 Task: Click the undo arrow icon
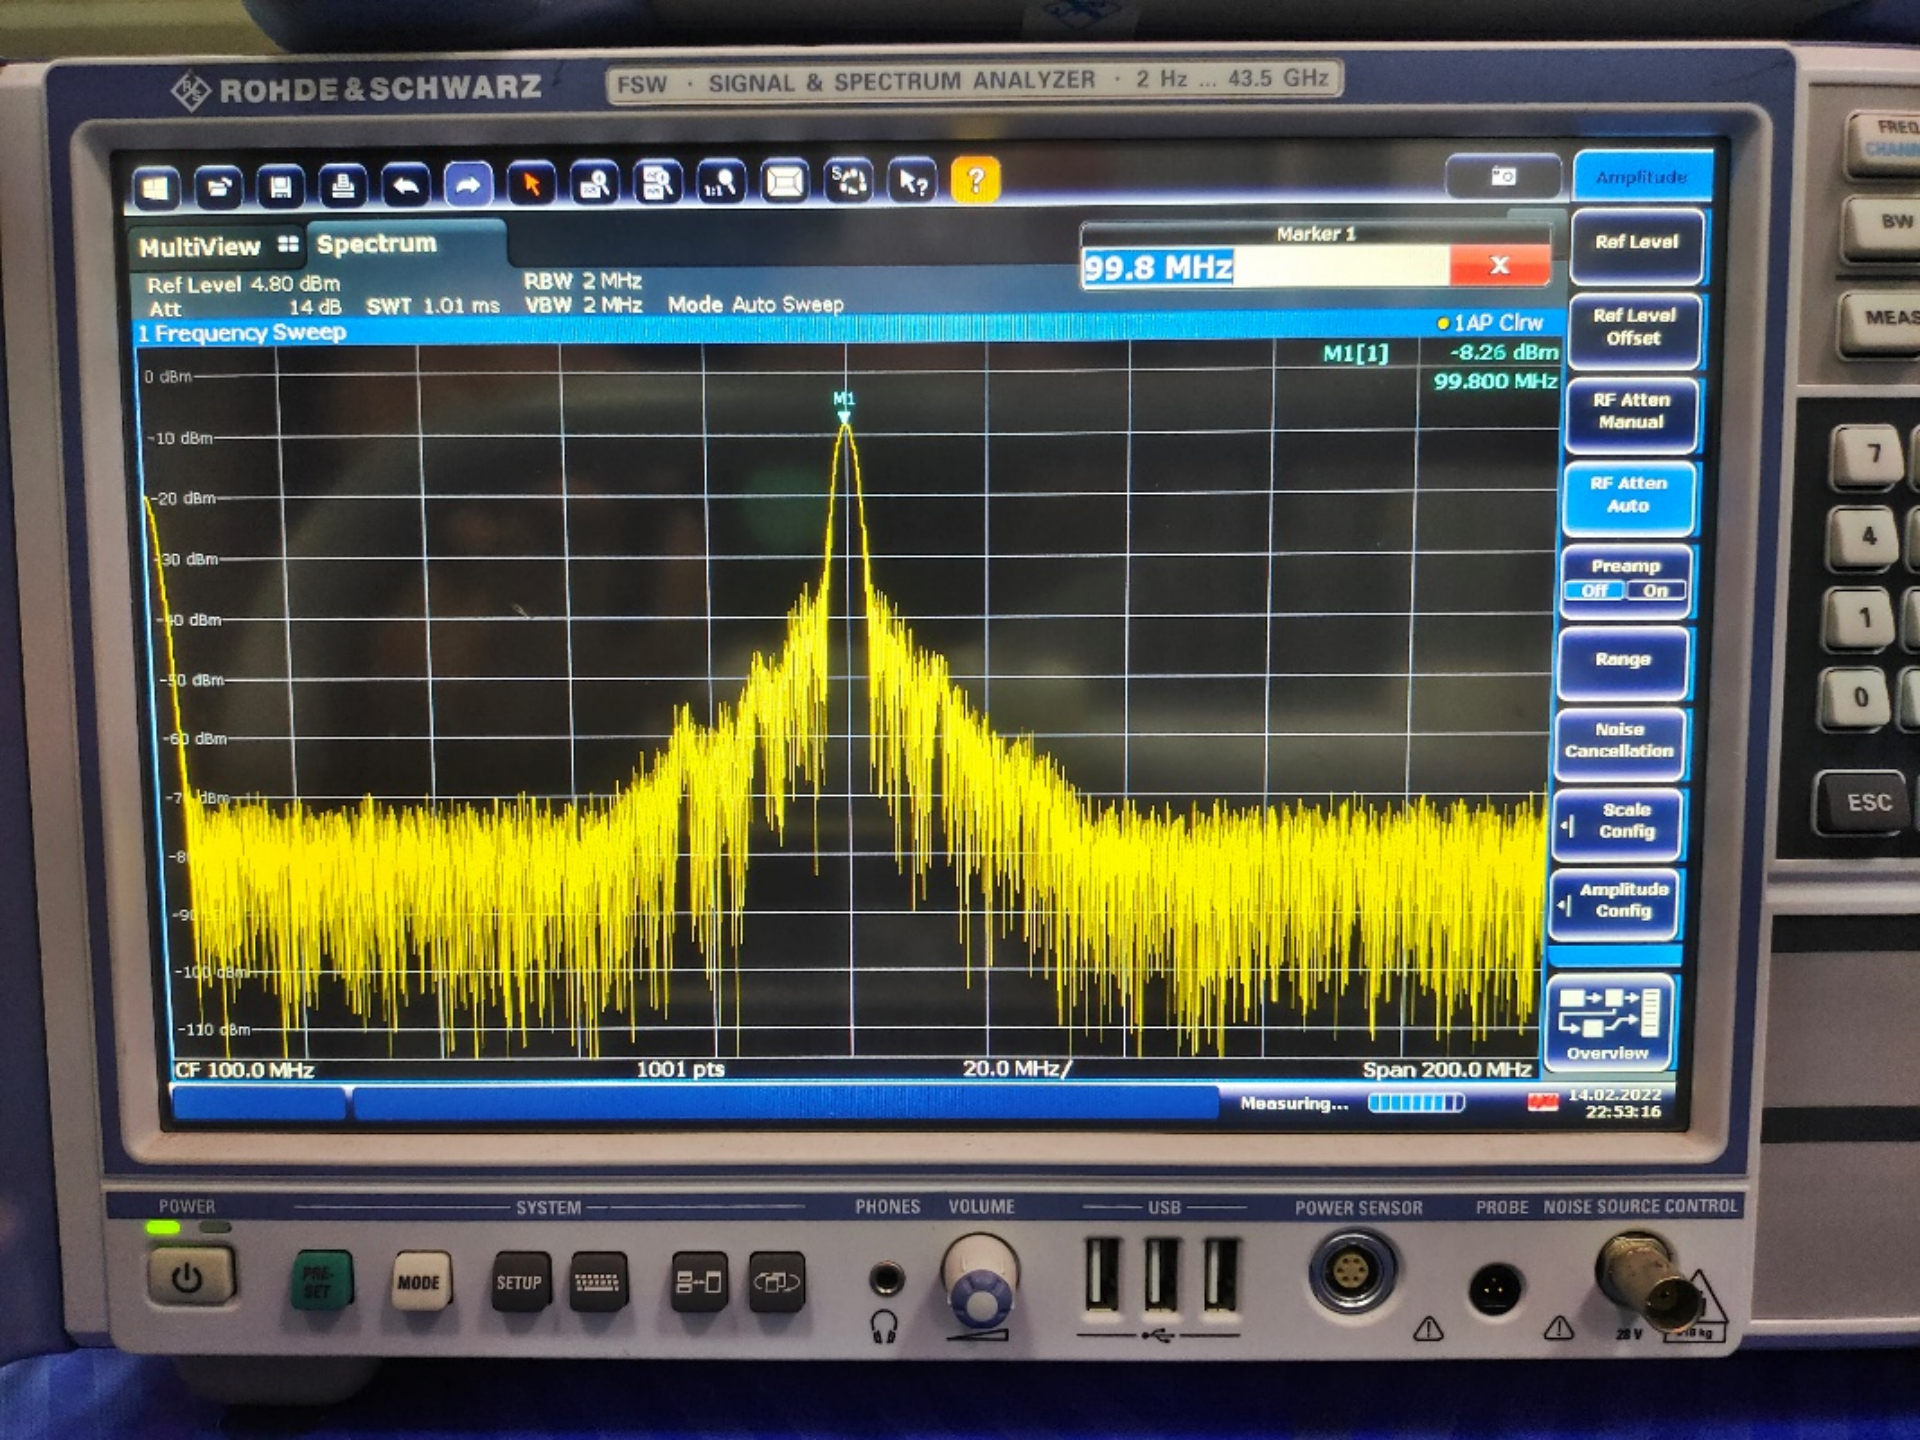pos(405,186)
